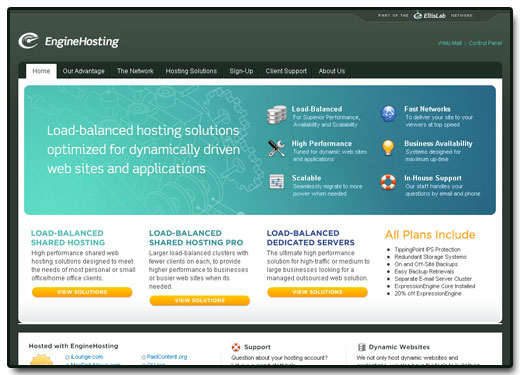
Task: Click the Load-Balanced server stack icon
Action: tap(277, 115)
